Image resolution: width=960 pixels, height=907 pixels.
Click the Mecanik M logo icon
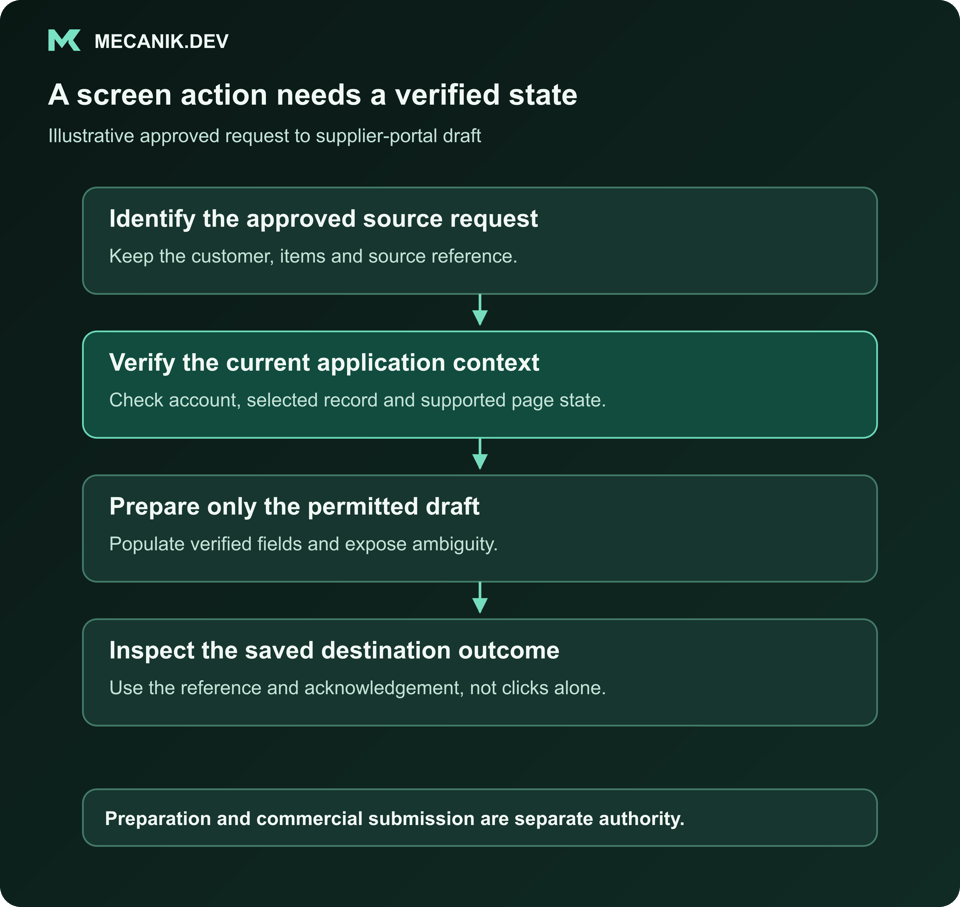[x=64, y=40]
